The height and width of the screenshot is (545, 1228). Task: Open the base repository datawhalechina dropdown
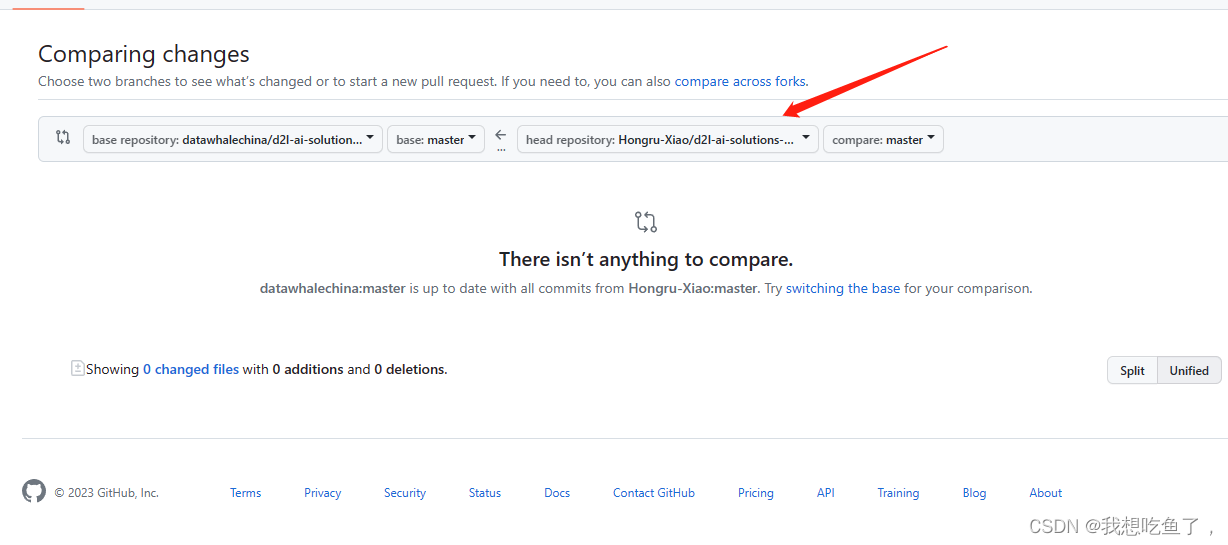pyautogui.click(x=233, y=139)
